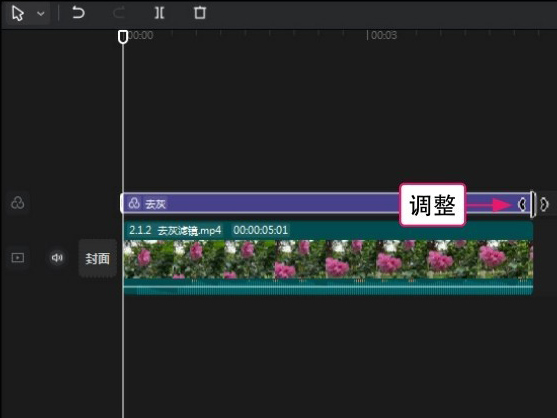557x418 pixels.
Task: Expand the selection tool mode dropdown
Action: 41,14
